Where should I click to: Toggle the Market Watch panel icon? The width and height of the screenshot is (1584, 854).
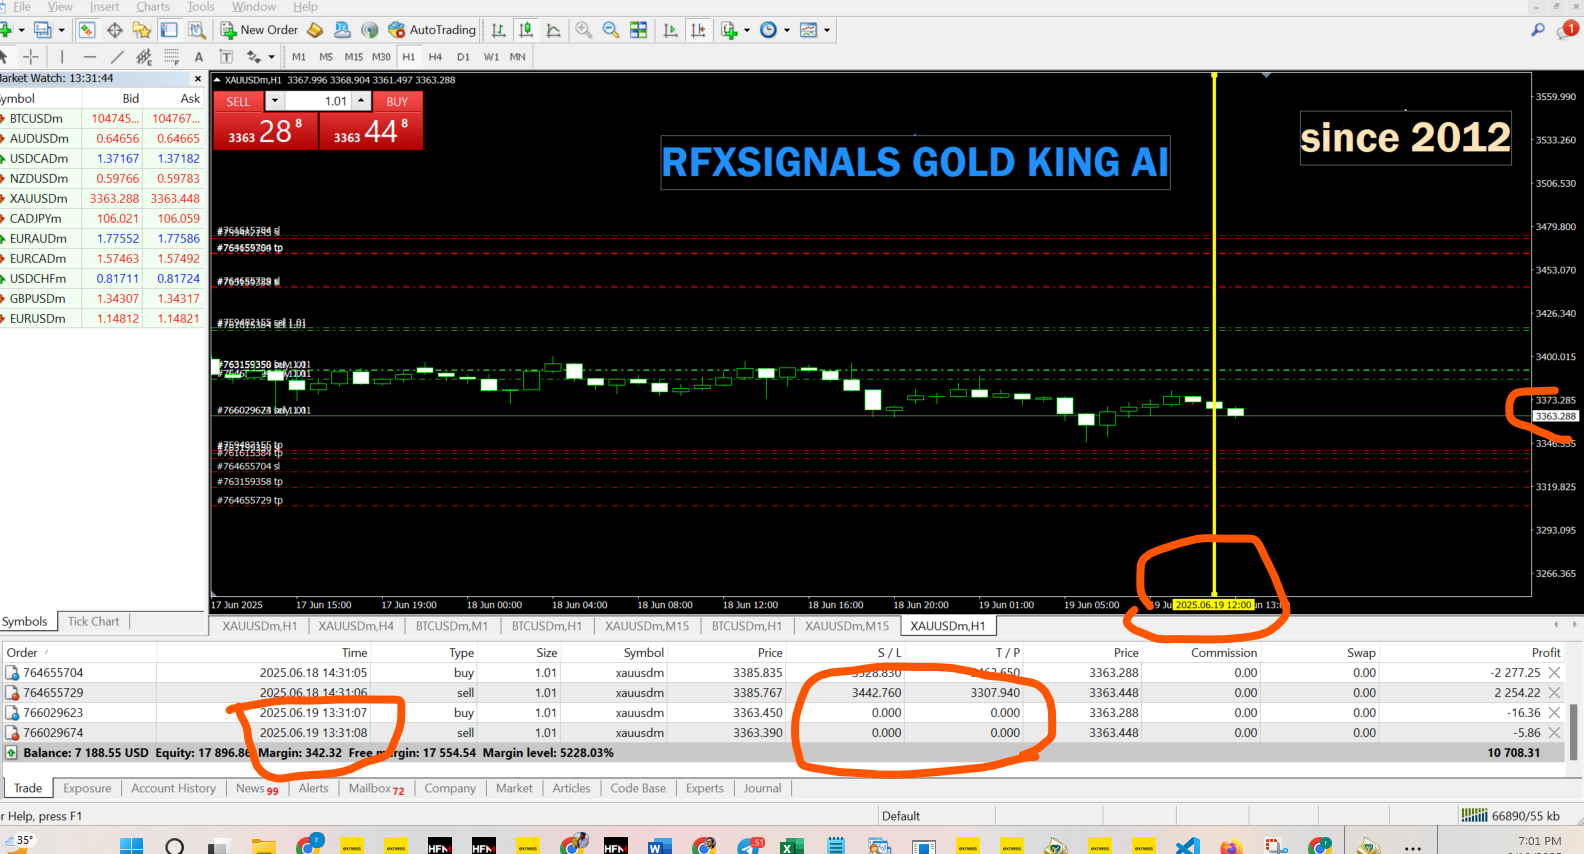(87, 30)
